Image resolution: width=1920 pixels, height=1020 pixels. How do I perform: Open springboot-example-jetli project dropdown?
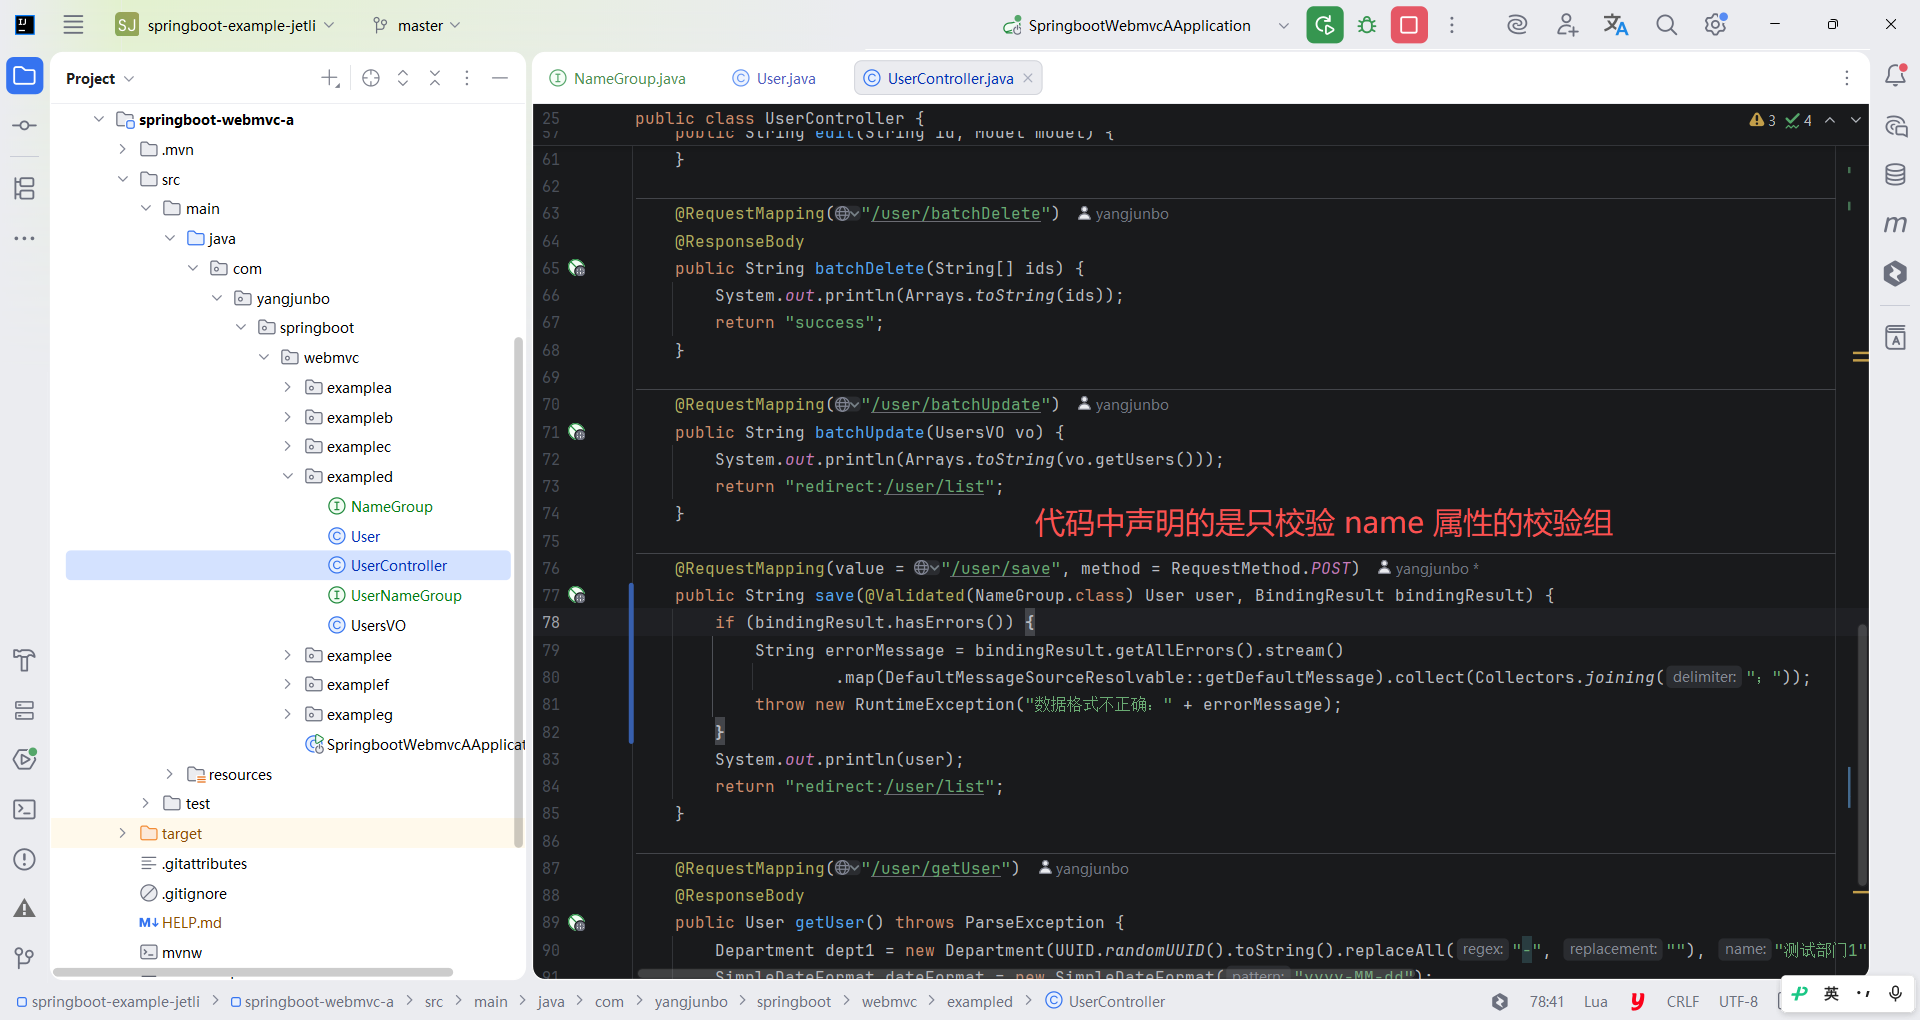pos(226,25)
